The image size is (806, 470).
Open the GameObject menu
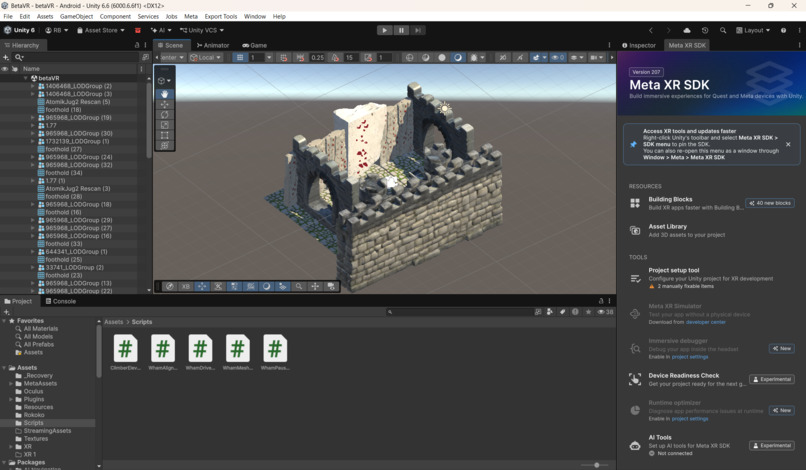[76, 16]
